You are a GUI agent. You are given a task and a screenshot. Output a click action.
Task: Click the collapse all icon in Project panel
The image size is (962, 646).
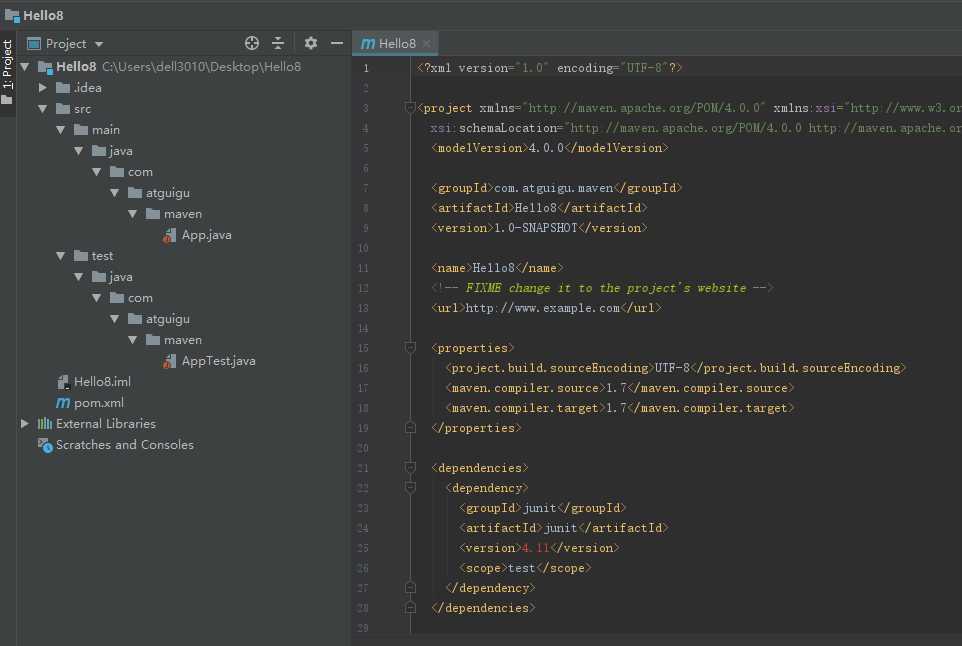click(278, 43)
